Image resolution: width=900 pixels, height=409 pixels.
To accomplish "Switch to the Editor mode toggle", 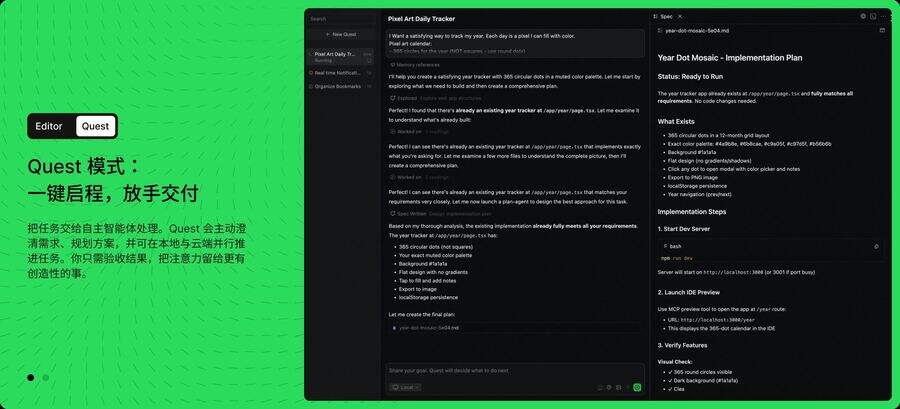I will click(49, 126).
